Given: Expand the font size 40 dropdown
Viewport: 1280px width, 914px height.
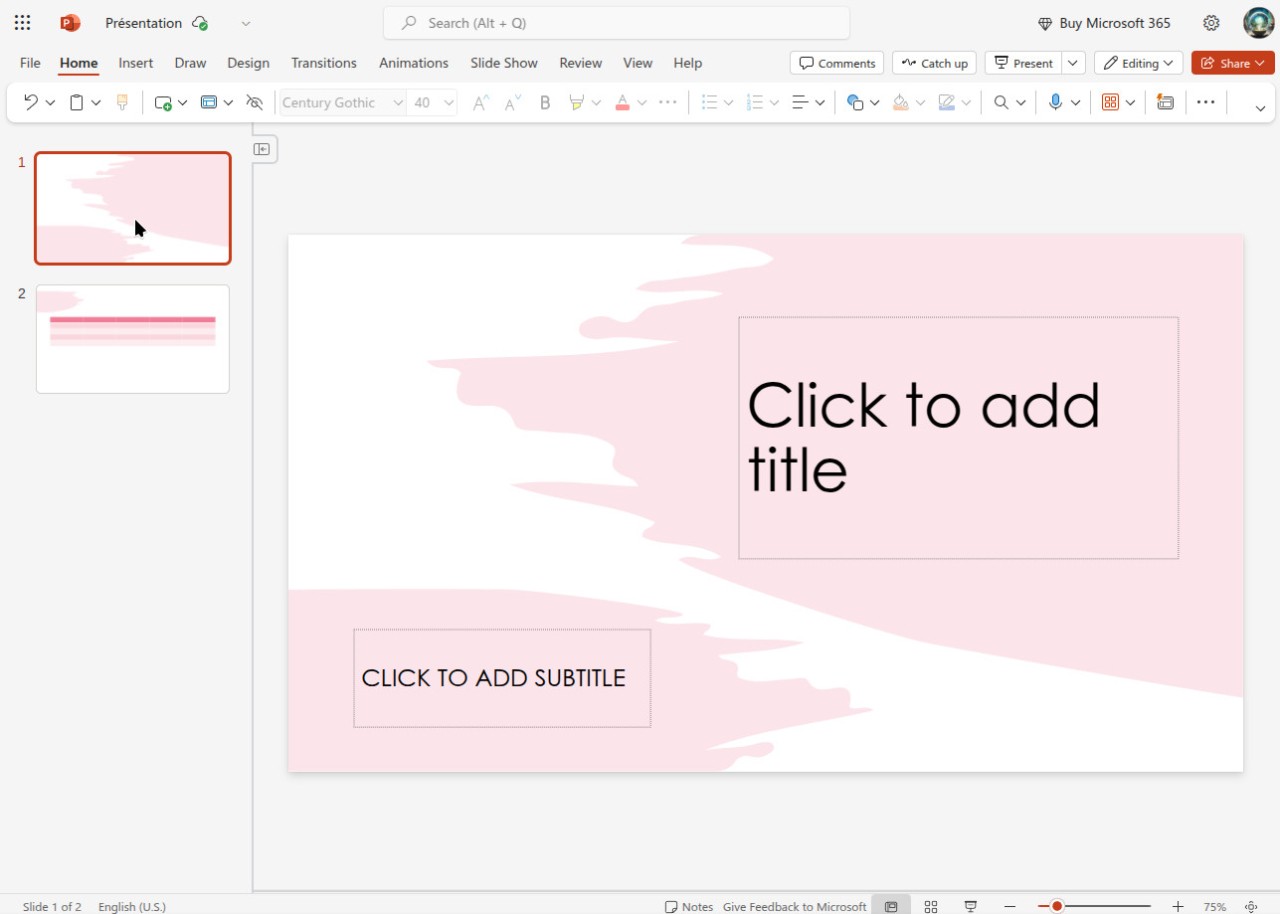Looking at the screenshot, I should click(449, 102).
